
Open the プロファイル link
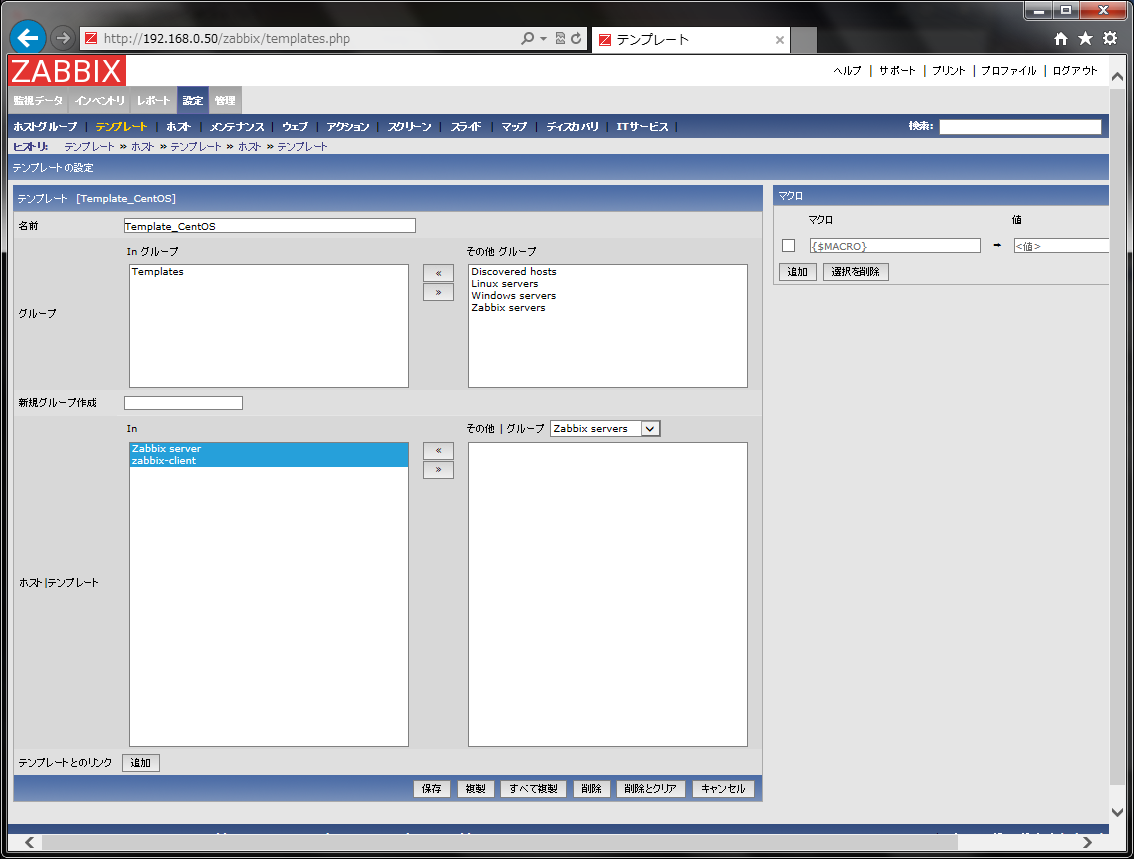[1009, 70]
